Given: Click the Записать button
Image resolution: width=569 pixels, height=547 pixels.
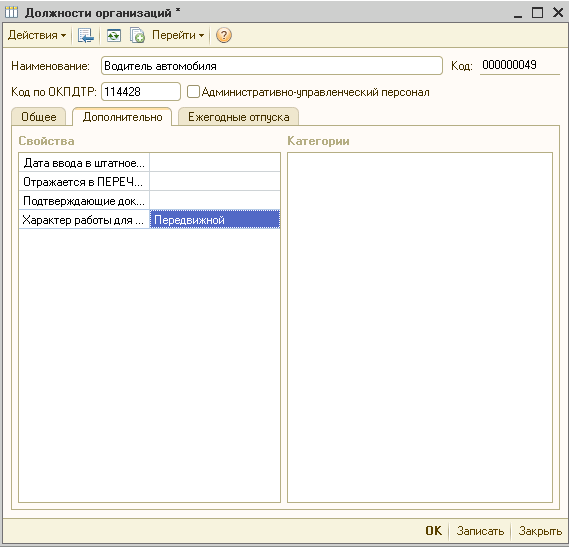Looking at the screenshot, I should click(x=480, y=531).
